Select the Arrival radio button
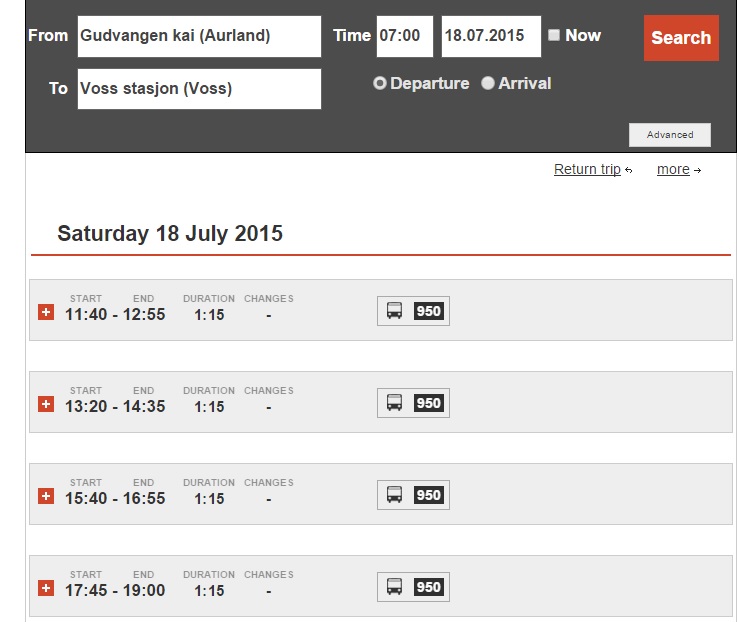 pos(488,84)
